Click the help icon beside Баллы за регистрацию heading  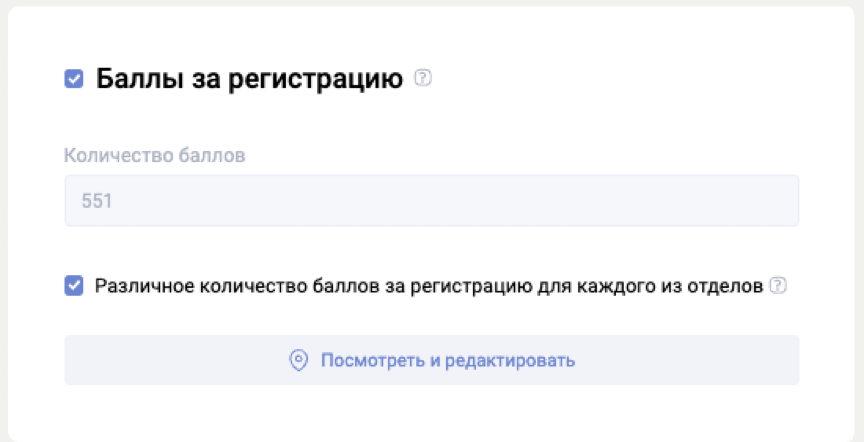click(423, 78)
